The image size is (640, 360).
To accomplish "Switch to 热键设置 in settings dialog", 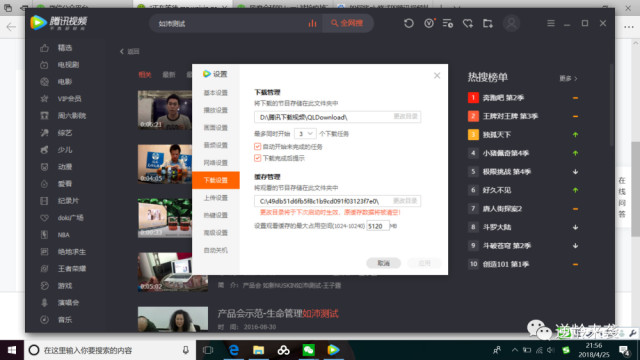I will point(216,215).
